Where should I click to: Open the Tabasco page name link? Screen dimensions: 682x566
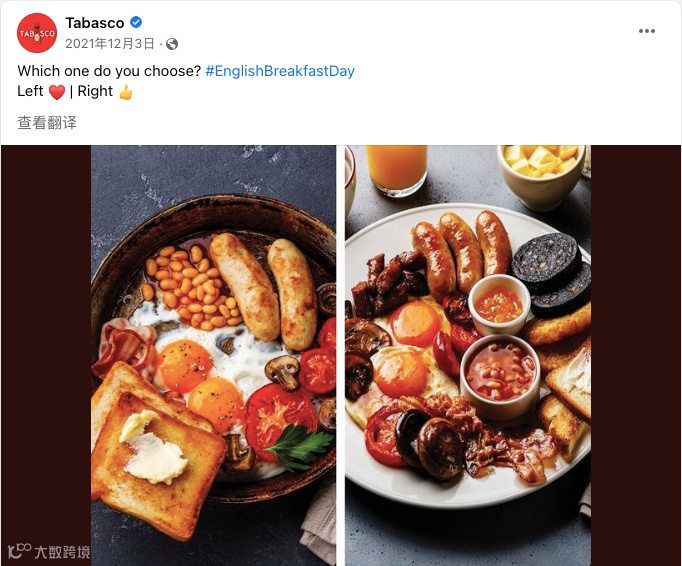tap(96, 23)
